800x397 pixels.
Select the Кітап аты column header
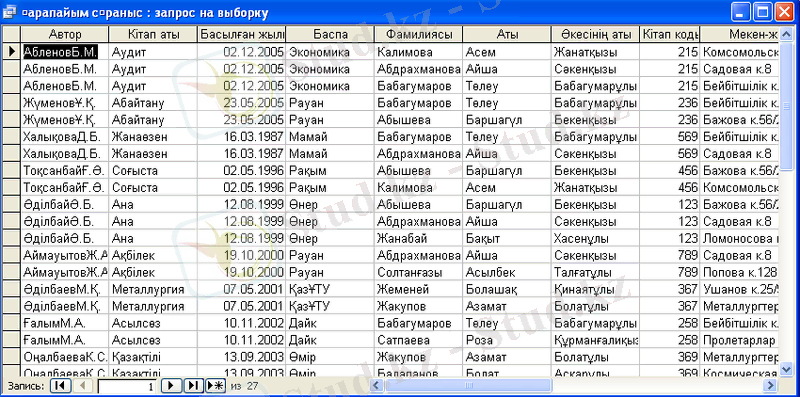pyautogui.click(x=153, y=34)
